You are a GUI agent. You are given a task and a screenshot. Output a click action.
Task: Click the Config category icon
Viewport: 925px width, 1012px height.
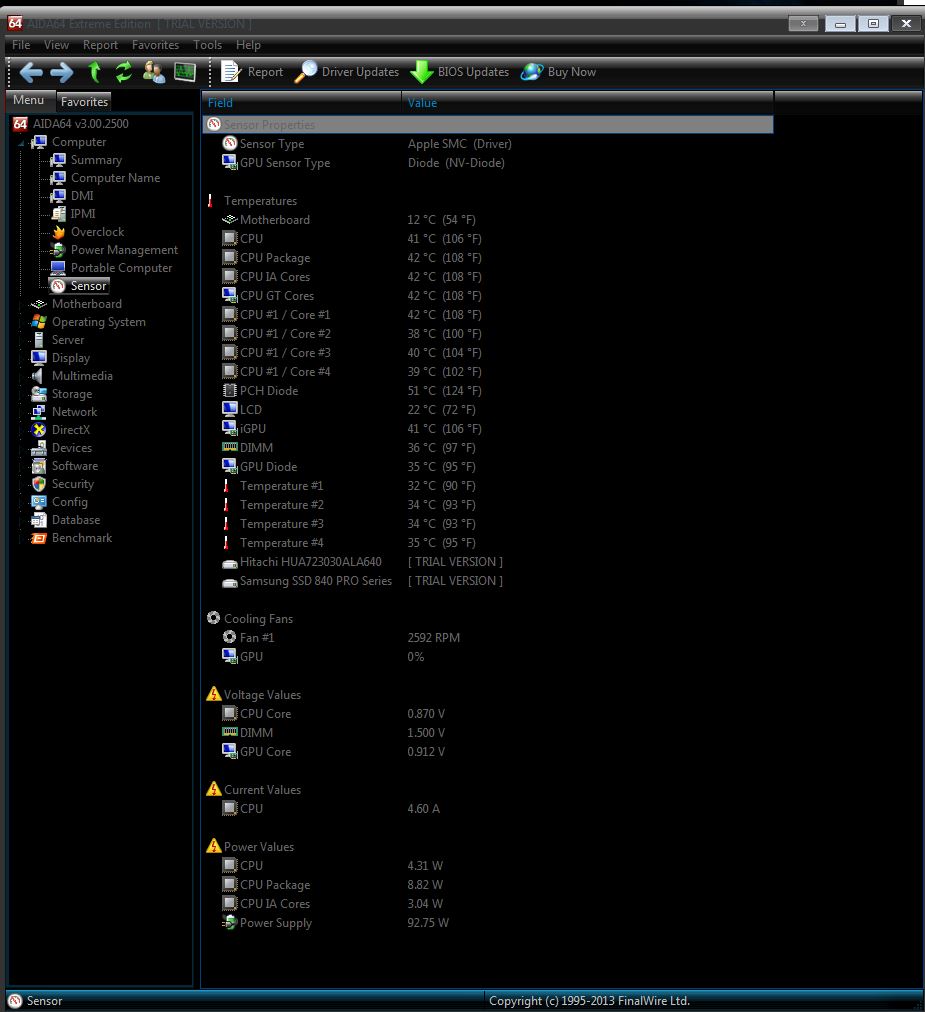point(39,502)
